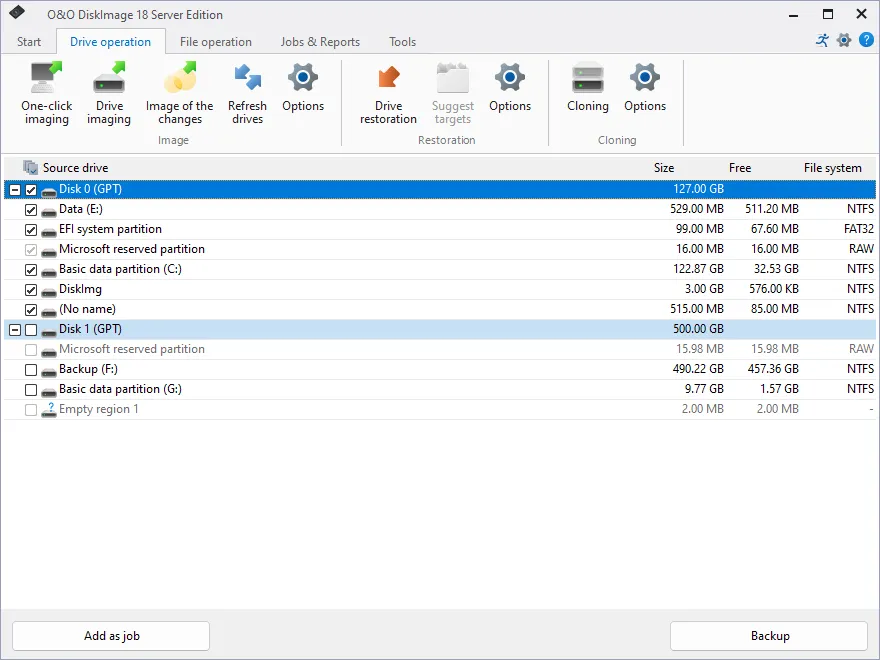
Task: Uncheck Disk 0 (GPT) checkbox
Action: [x=31, y=190]
